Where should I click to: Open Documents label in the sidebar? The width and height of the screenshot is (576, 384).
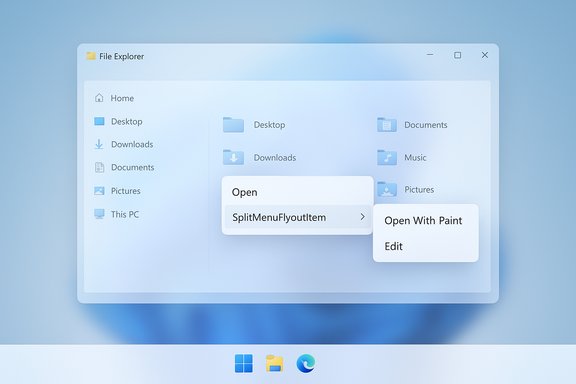(133, 167)
